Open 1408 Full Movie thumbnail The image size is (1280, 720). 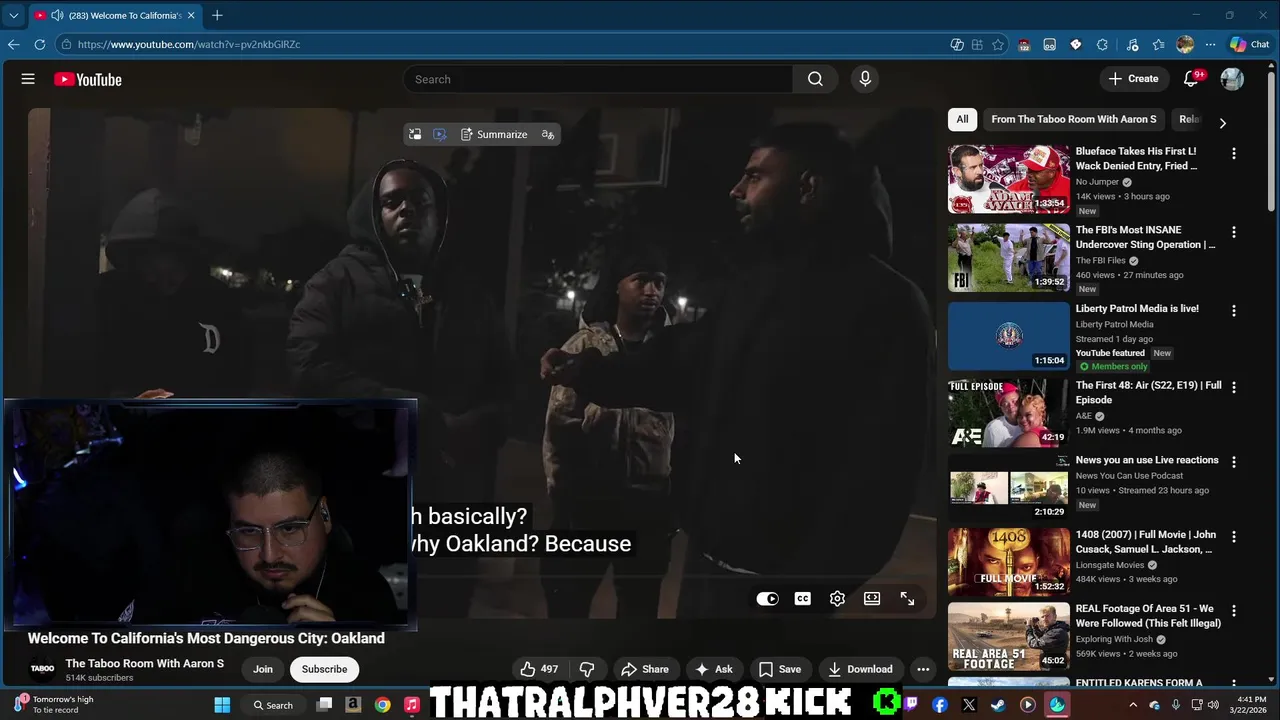tap(1008, 562)
